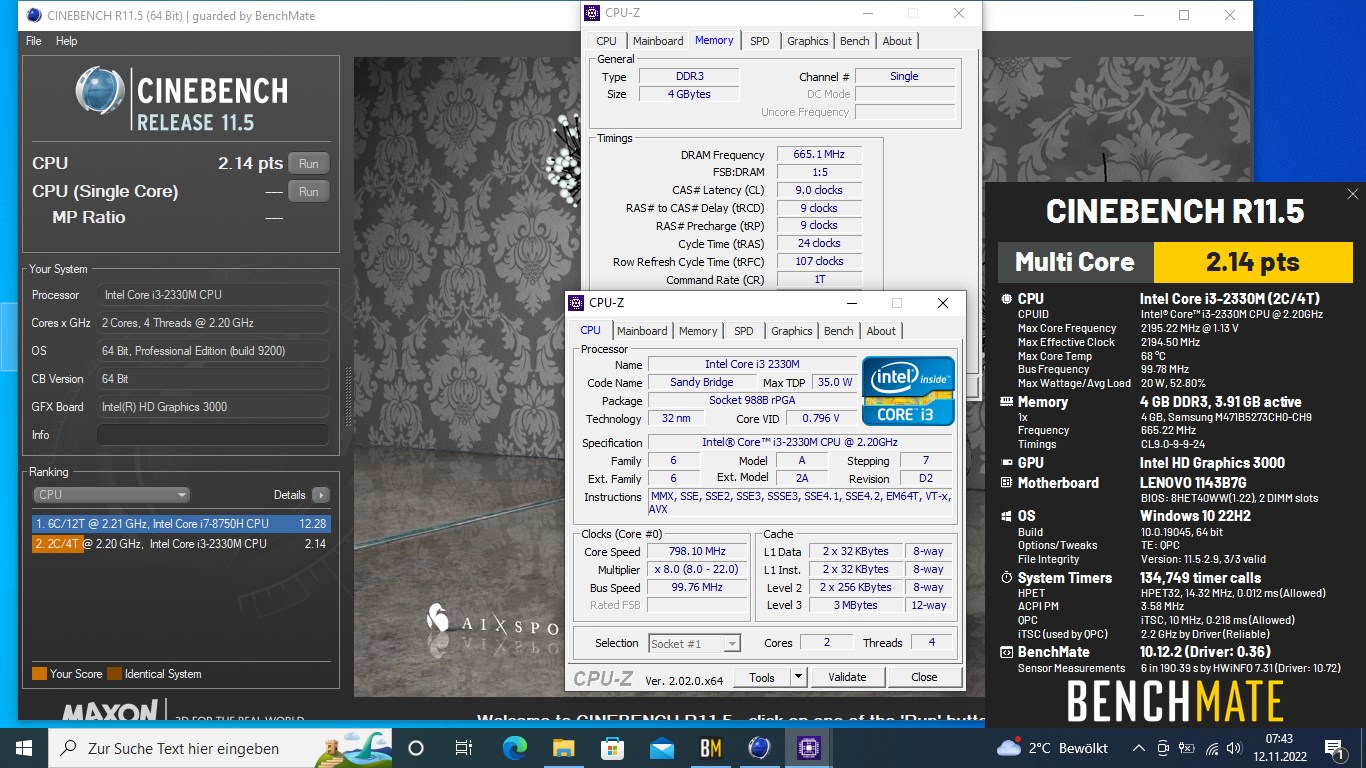Open the Tools dropdown arrow in CPU-Z
The height and width of the screenshot is (768, 1366).
(798, 677)
